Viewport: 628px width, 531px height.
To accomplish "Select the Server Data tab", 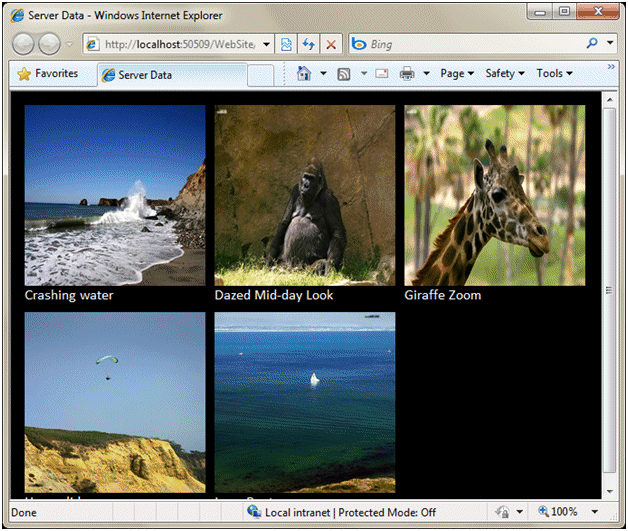I will (172, 75).
